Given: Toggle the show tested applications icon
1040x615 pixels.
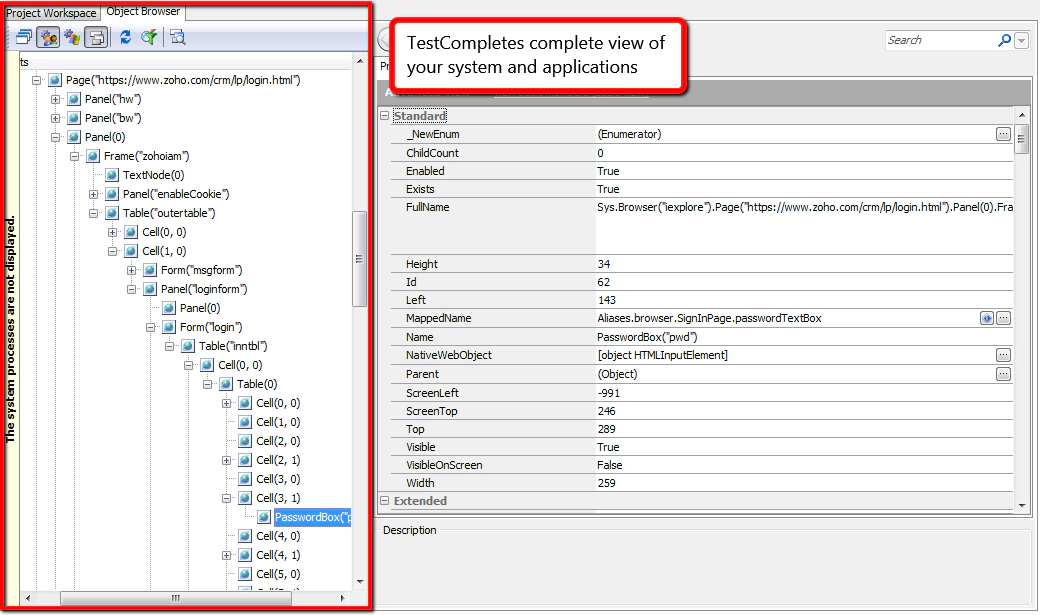Looking at the screenshot, I should 70,36.
